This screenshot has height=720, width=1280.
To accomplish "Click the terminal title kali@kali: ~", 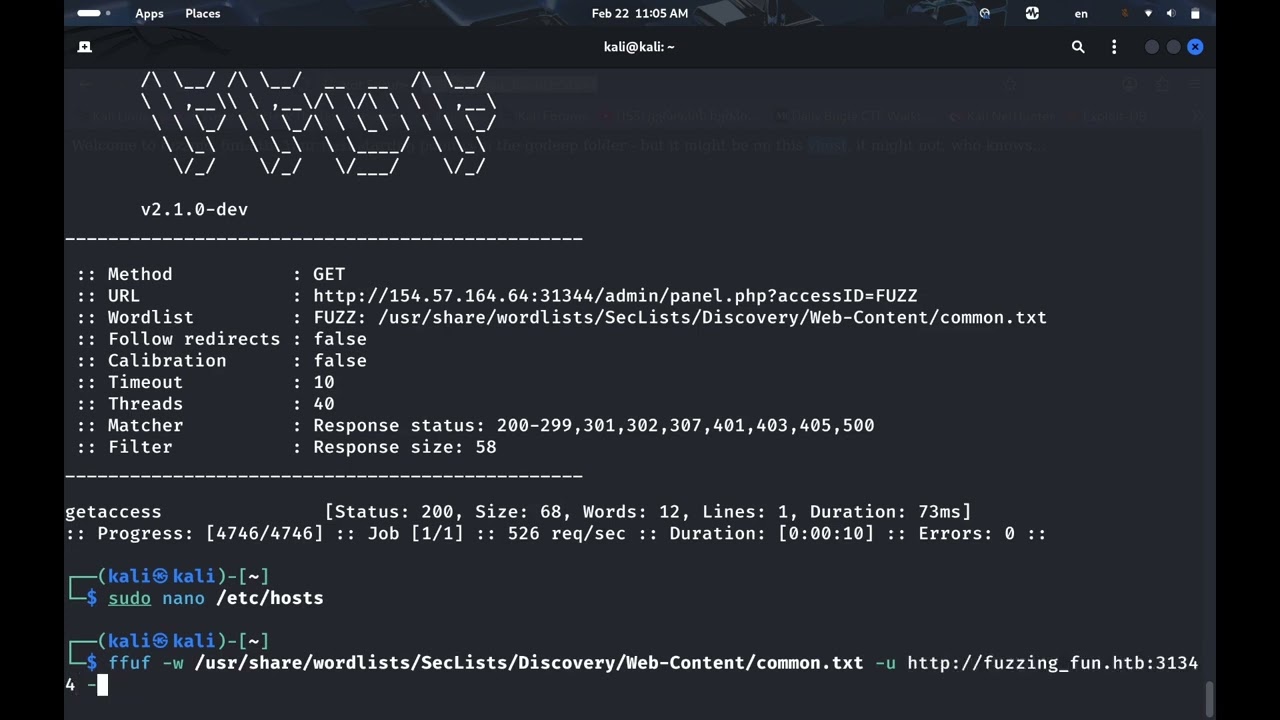I will click(x=639, y=47).
